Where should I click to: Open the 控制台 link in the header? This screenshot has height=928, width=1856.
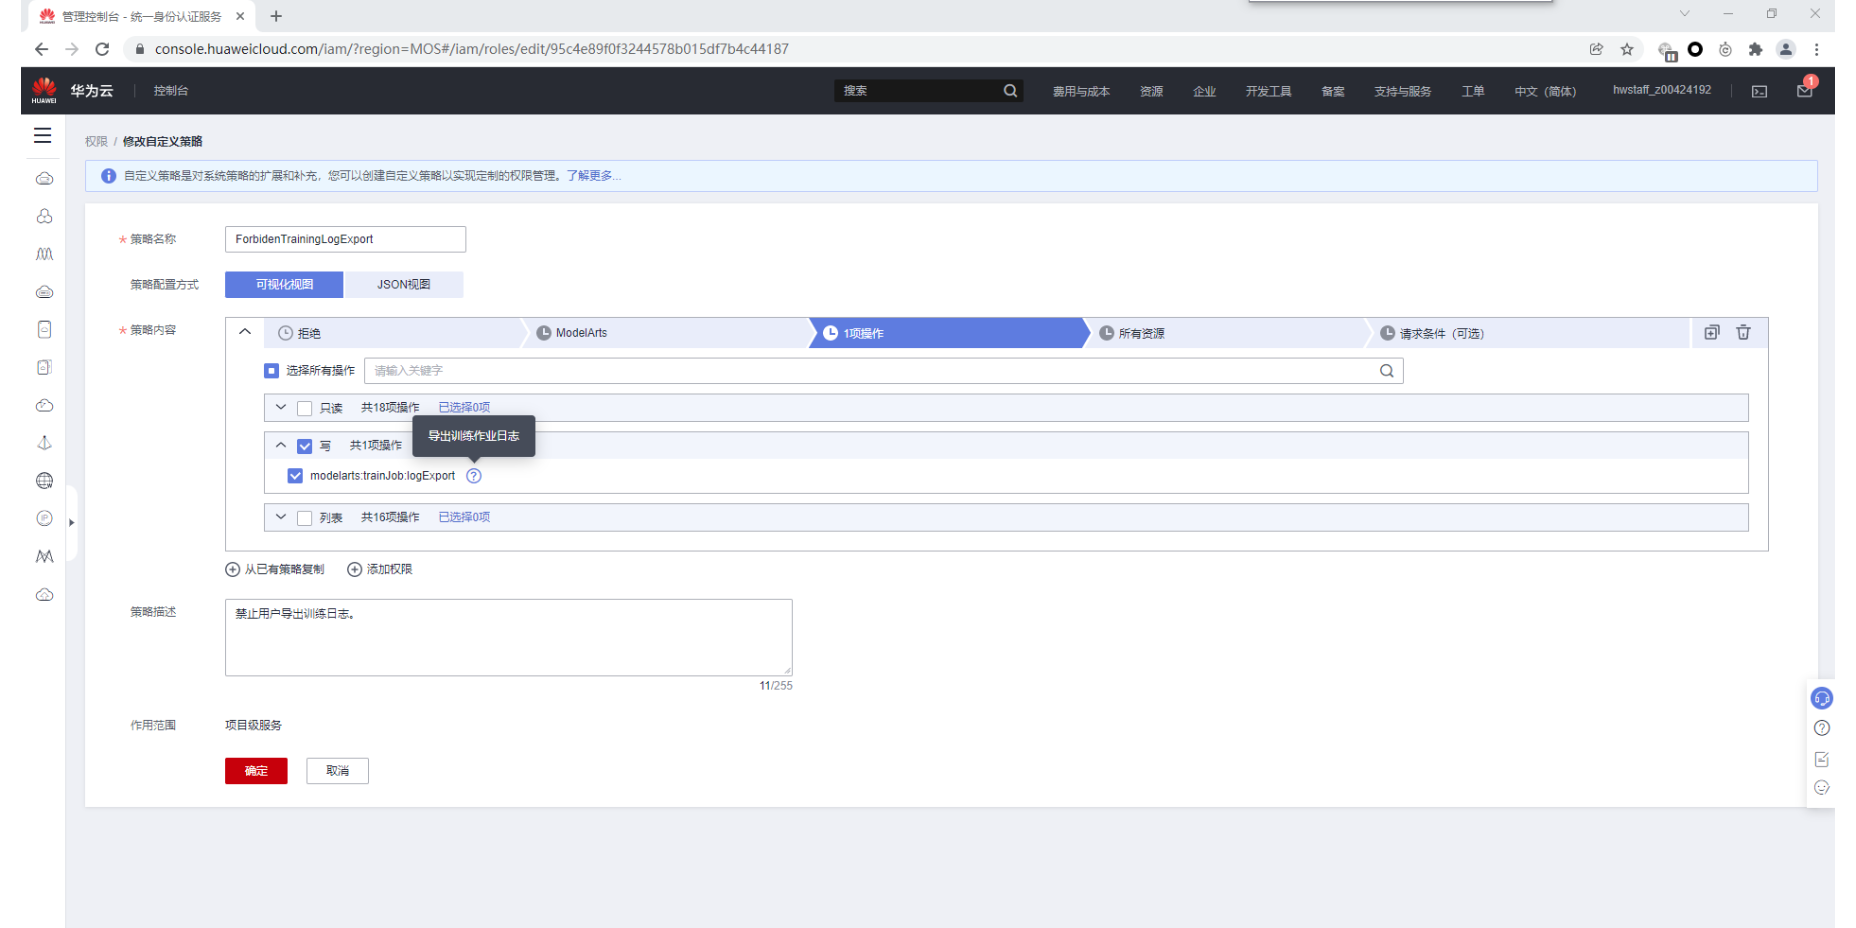[171, 91]
